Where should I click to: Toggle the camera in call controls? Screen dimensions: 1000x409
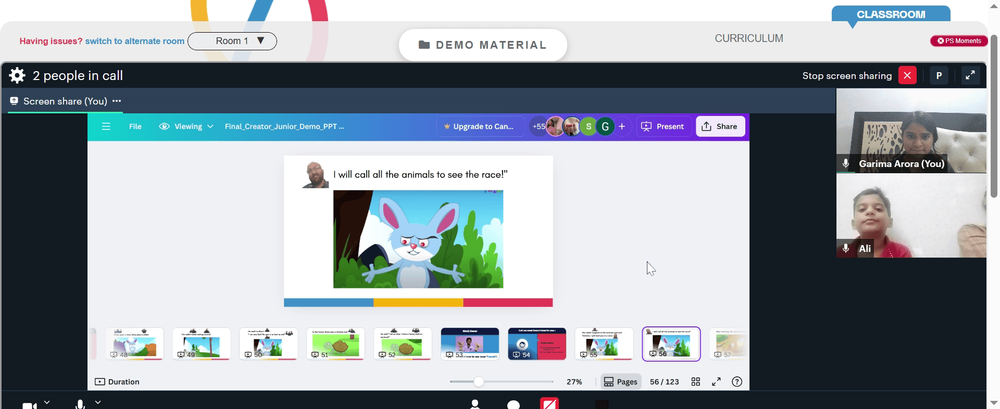[29, 405]
